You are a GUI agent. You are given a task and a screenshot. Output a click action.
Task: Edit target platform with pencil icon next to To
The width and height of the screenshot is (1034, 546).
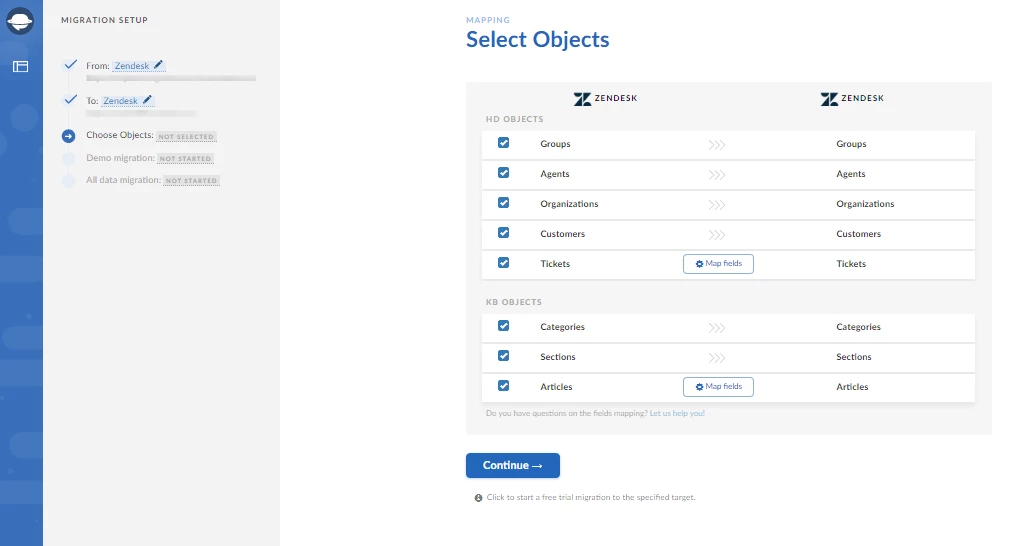coord(147,100)
